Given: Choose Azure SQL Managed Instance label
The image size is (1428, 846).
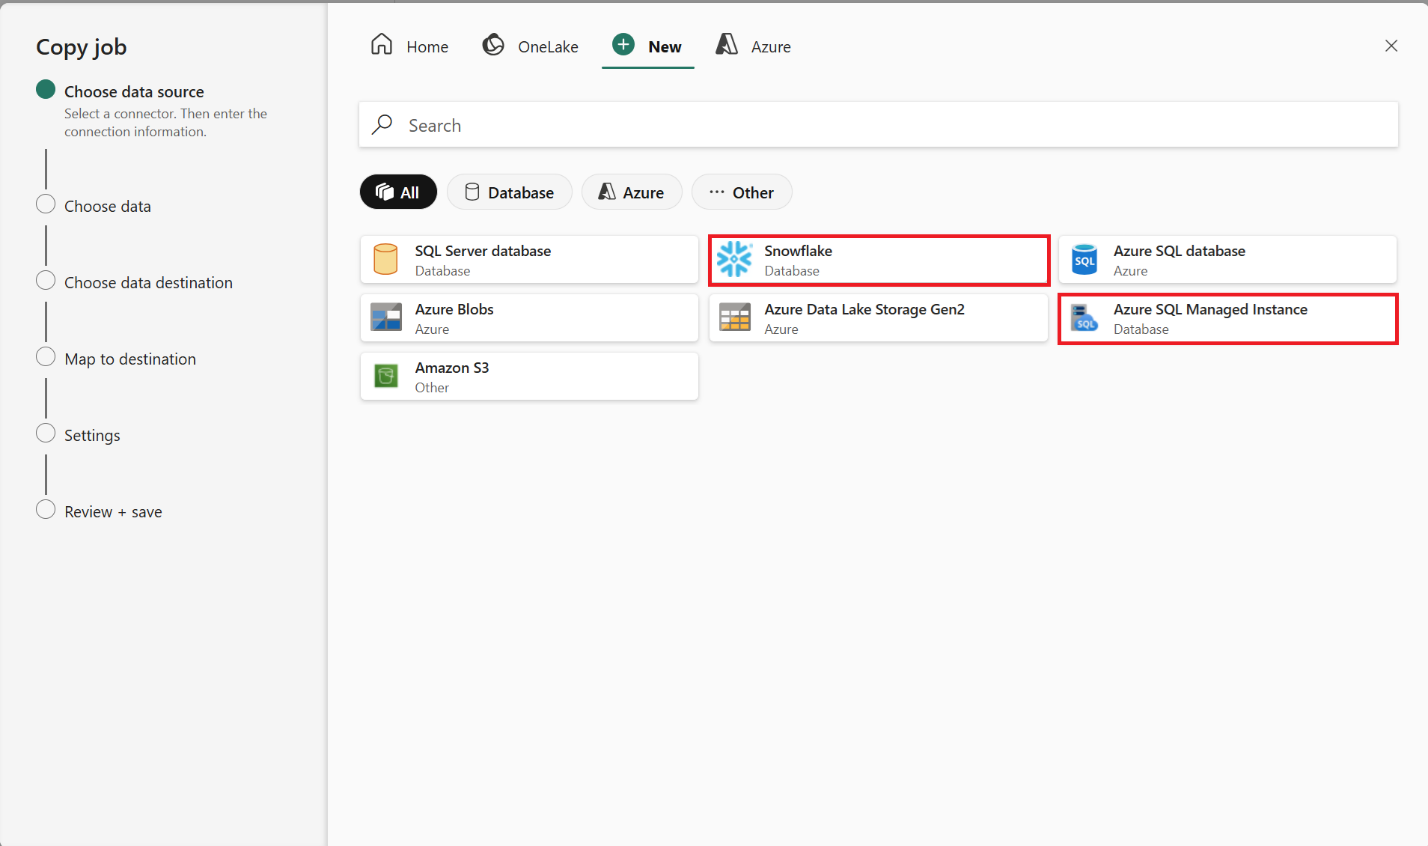Looking at the screenshot, I should pos(1210,309).
